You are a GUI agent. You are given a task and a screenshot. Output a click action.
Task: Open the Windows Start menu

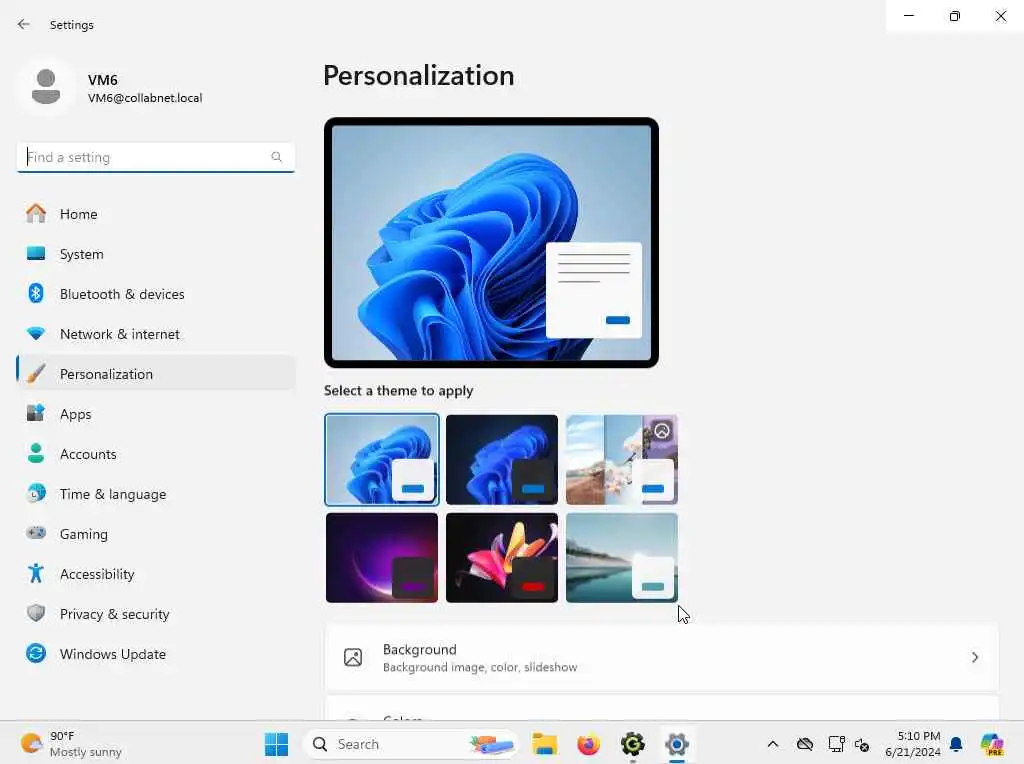(276, 744)
